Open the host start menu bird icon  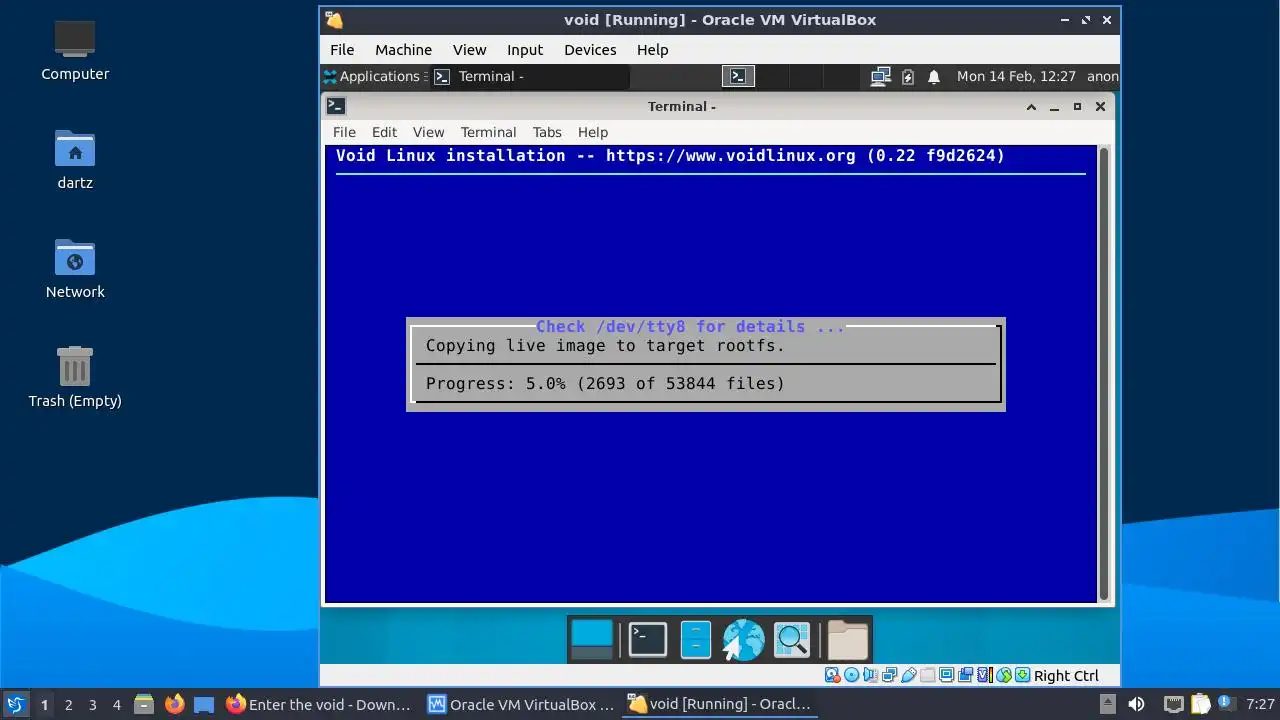[x=15, y=704]
